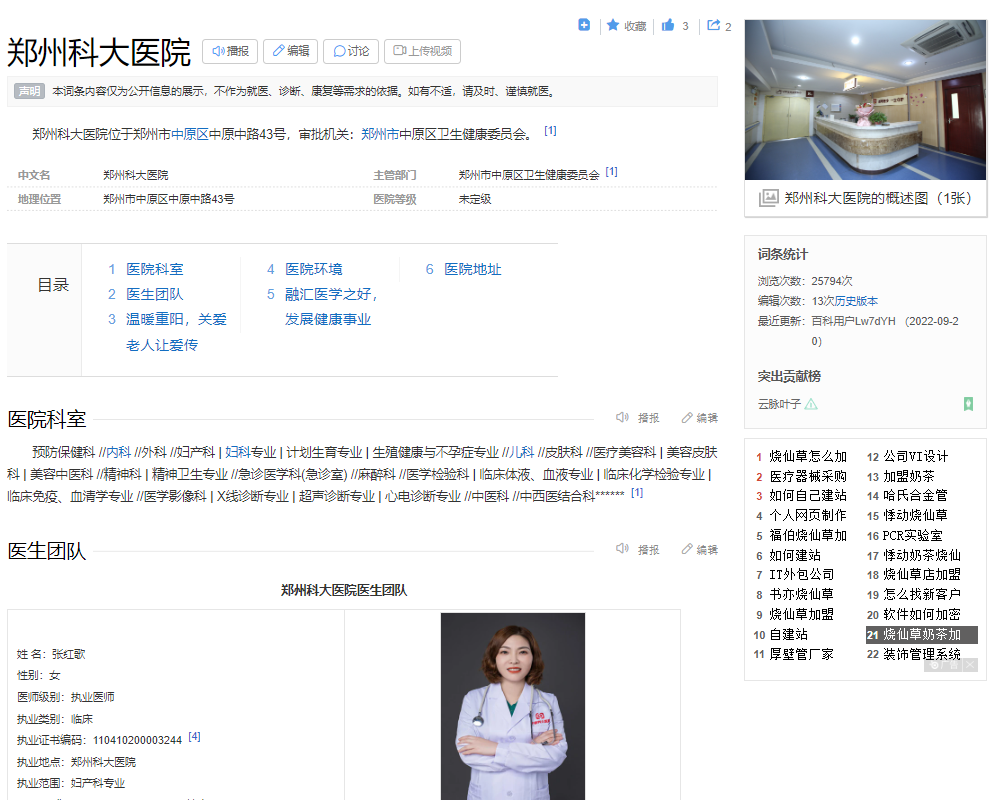
Task: Like the entry with thumbs-up icon
Action: pyautogui.click(x=668, y=26)
